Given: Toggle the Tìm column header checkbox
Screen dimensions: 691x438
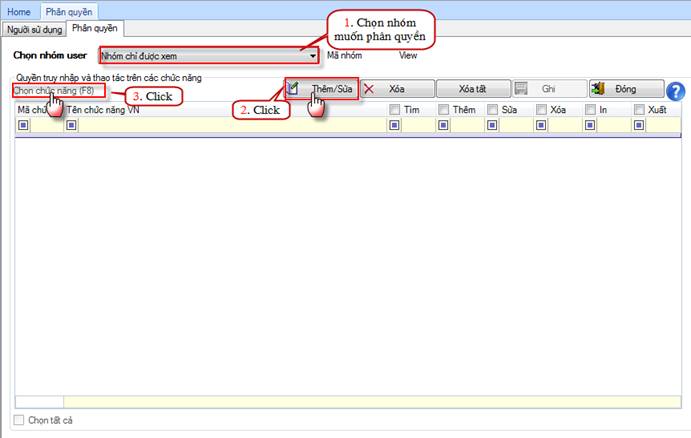Looking at the screenshot, I should (394, 109).
